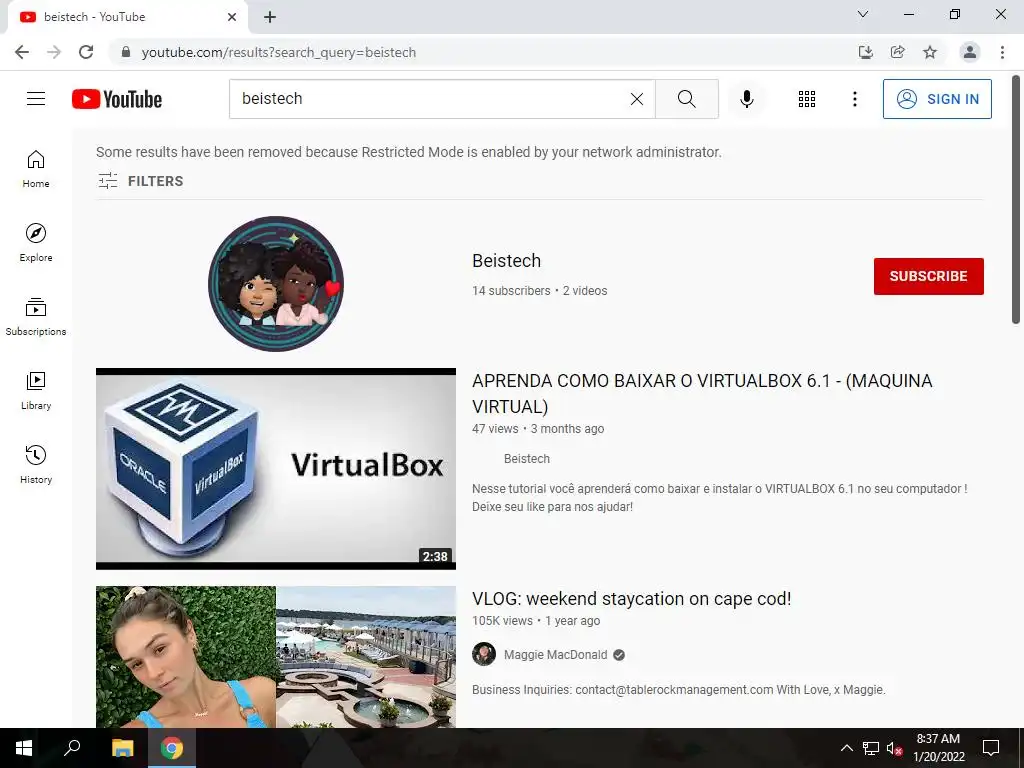The image size is (1024, 768).
Task: Open the Beistech channel name link
Action: click(x=507, y=261)
